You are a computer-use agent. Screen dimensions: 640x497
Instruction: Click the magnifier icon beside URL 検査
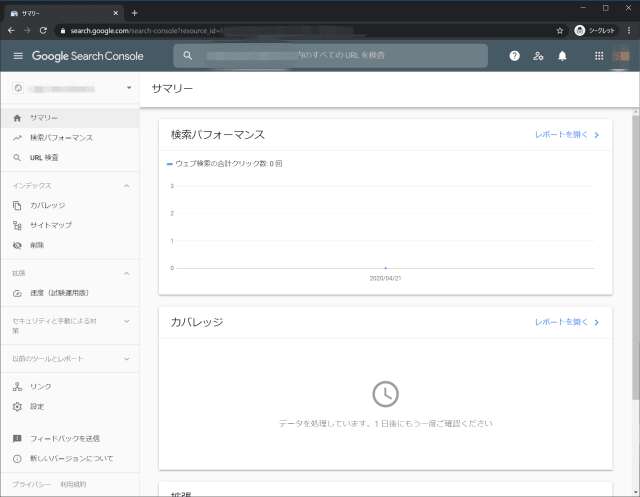tap(17, 158)
